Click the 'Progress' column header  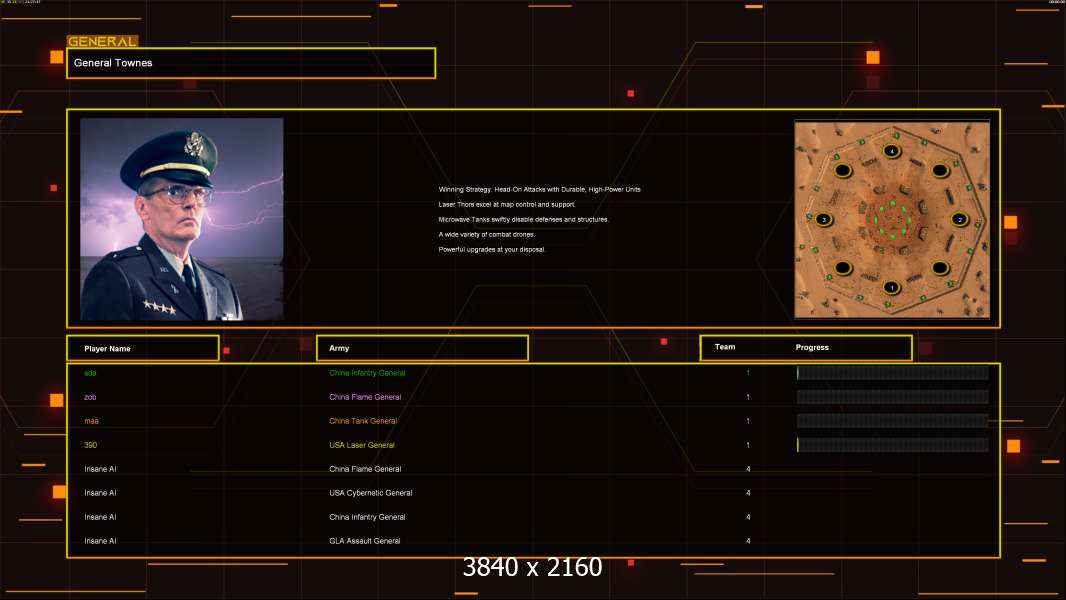(812, 347)
